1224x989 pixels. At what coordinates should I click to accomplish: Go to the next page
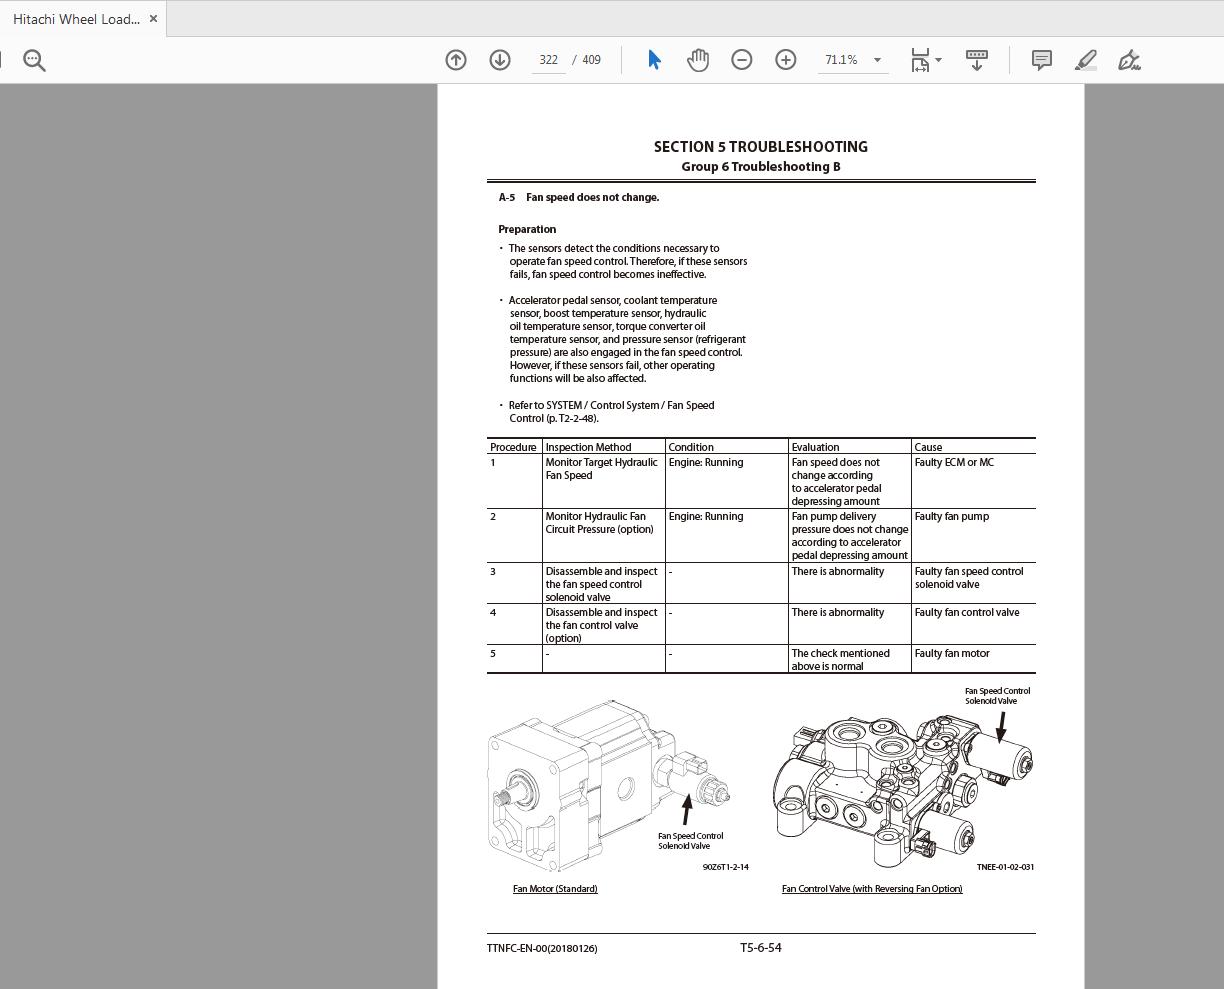coord(499,60)
